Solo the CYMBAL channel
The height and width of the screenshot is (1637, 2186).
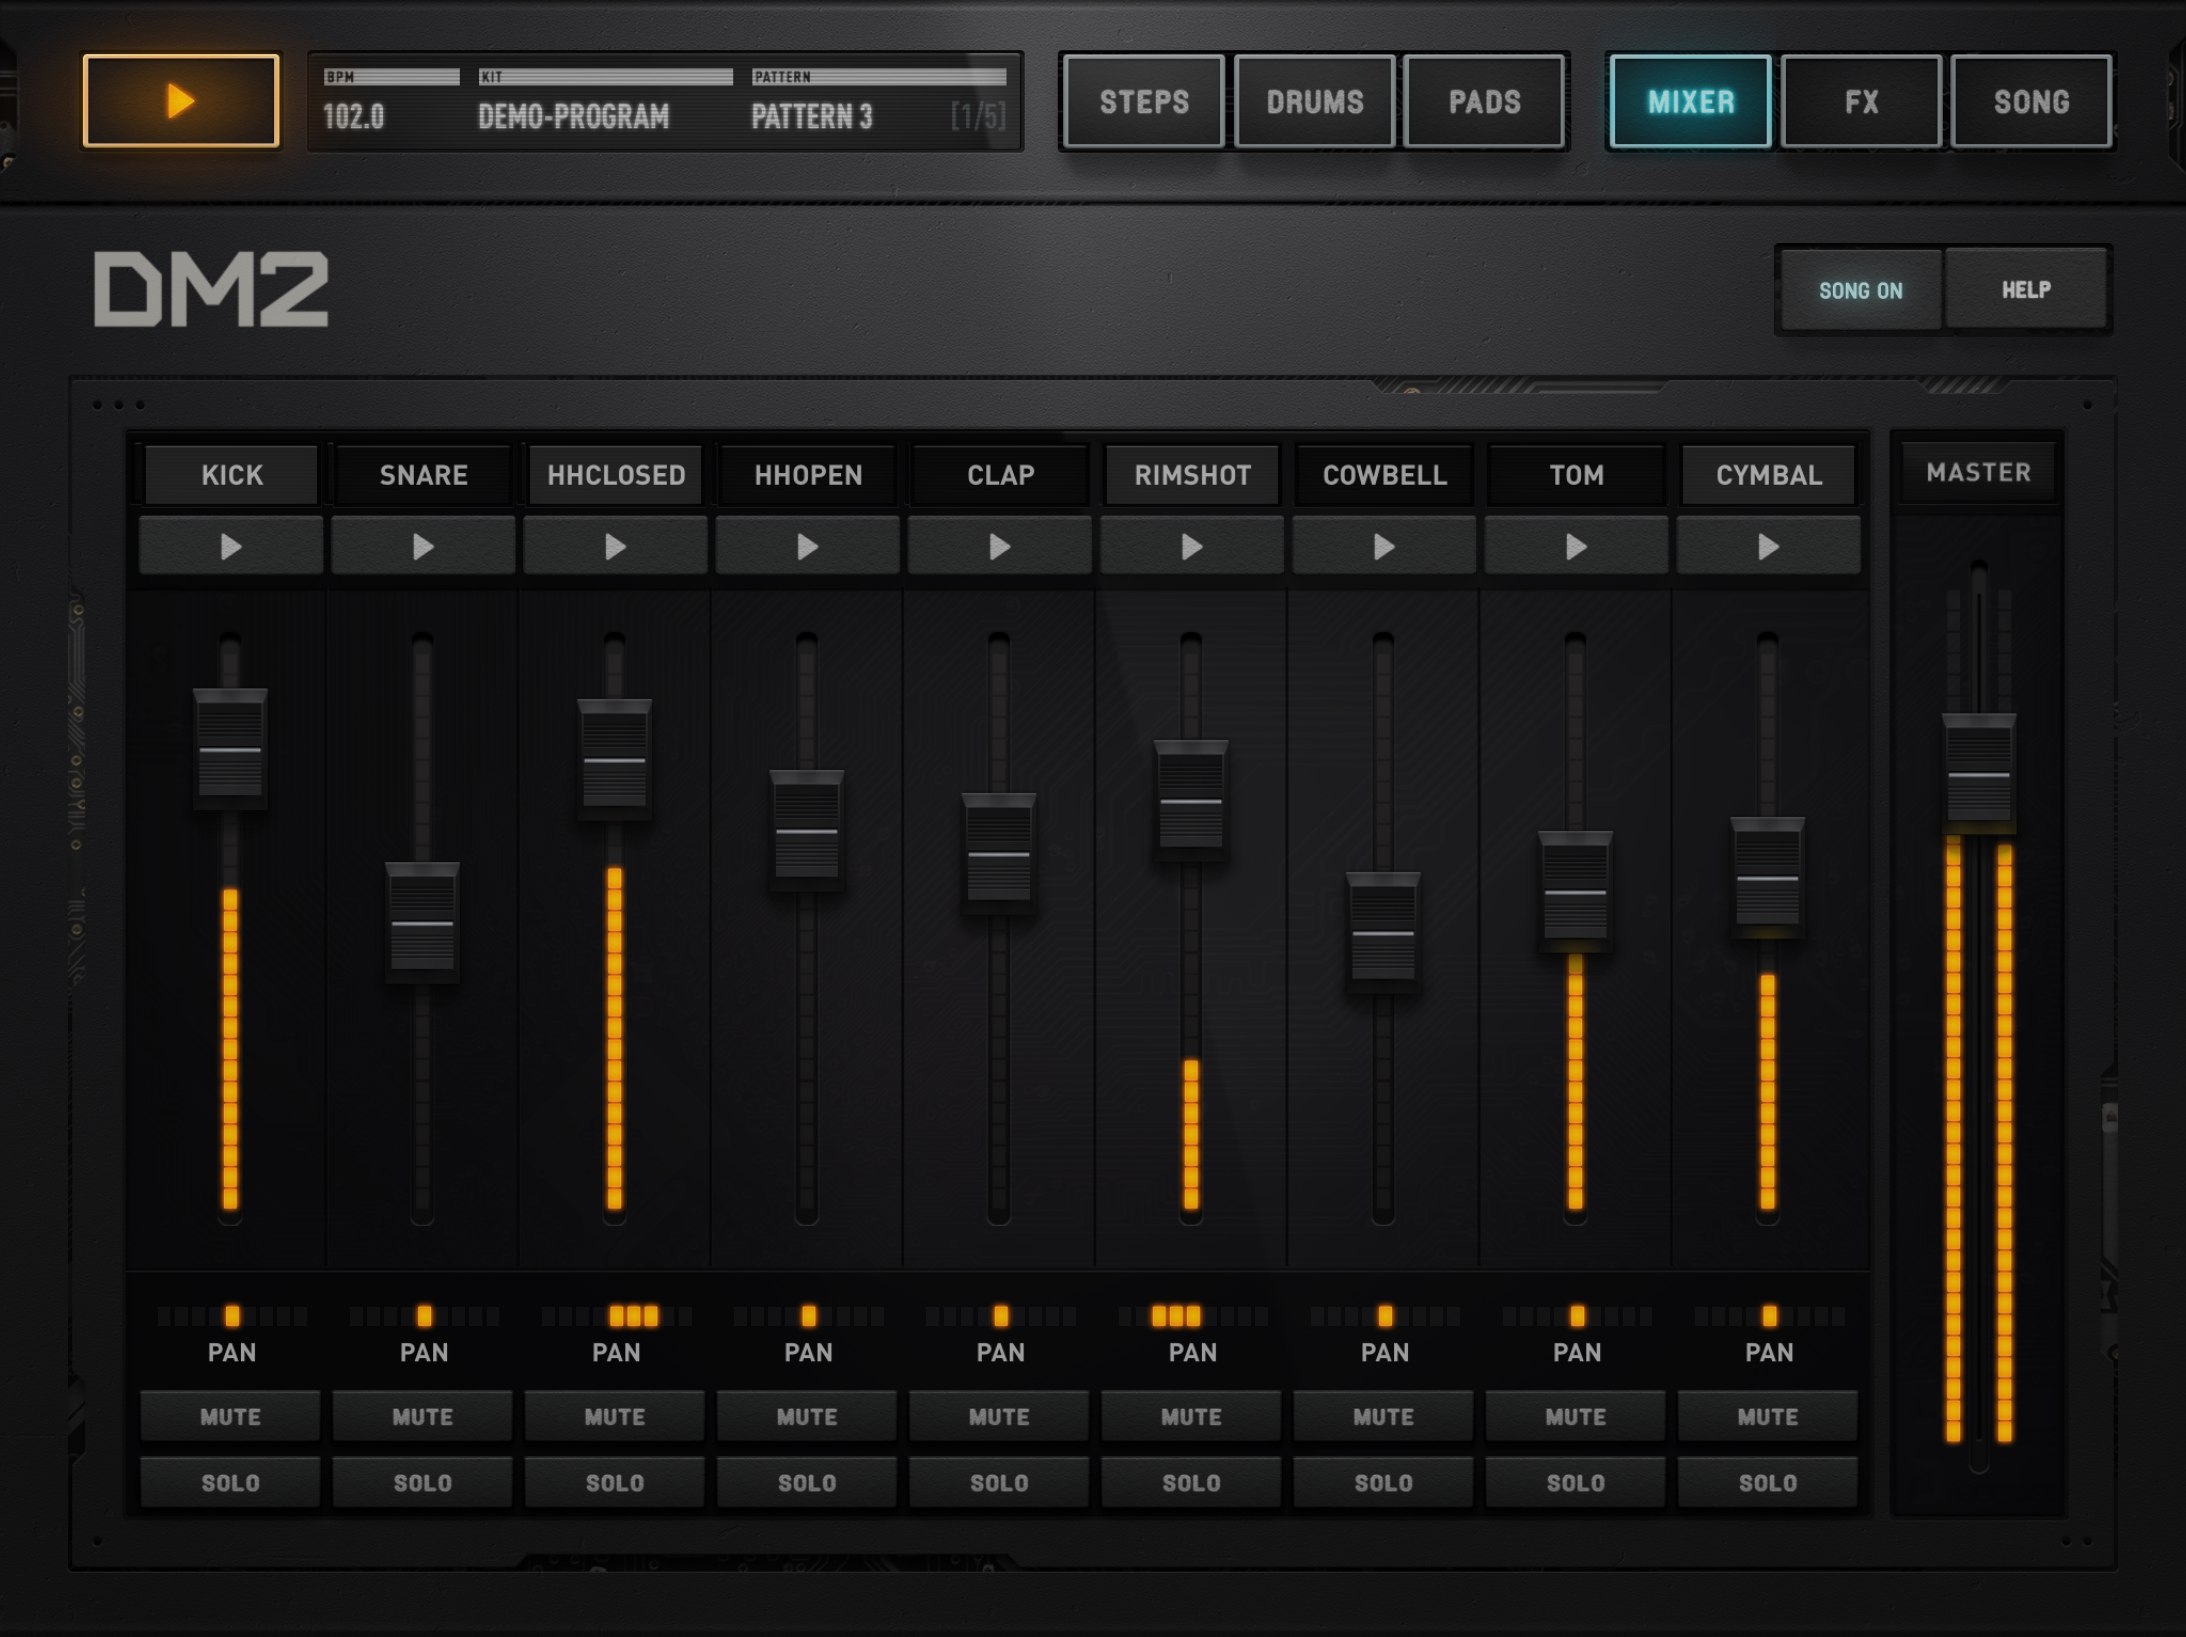1767,1482
